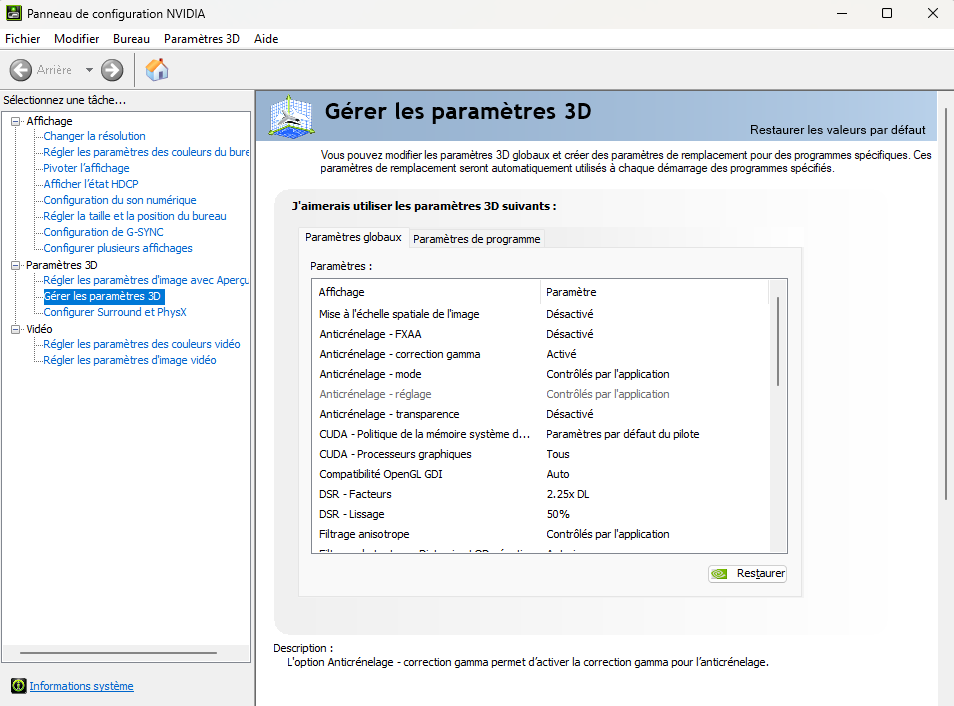Screen dimensions: 954x706
Task: Open the Modifier menu
Action: click(77, 39)
